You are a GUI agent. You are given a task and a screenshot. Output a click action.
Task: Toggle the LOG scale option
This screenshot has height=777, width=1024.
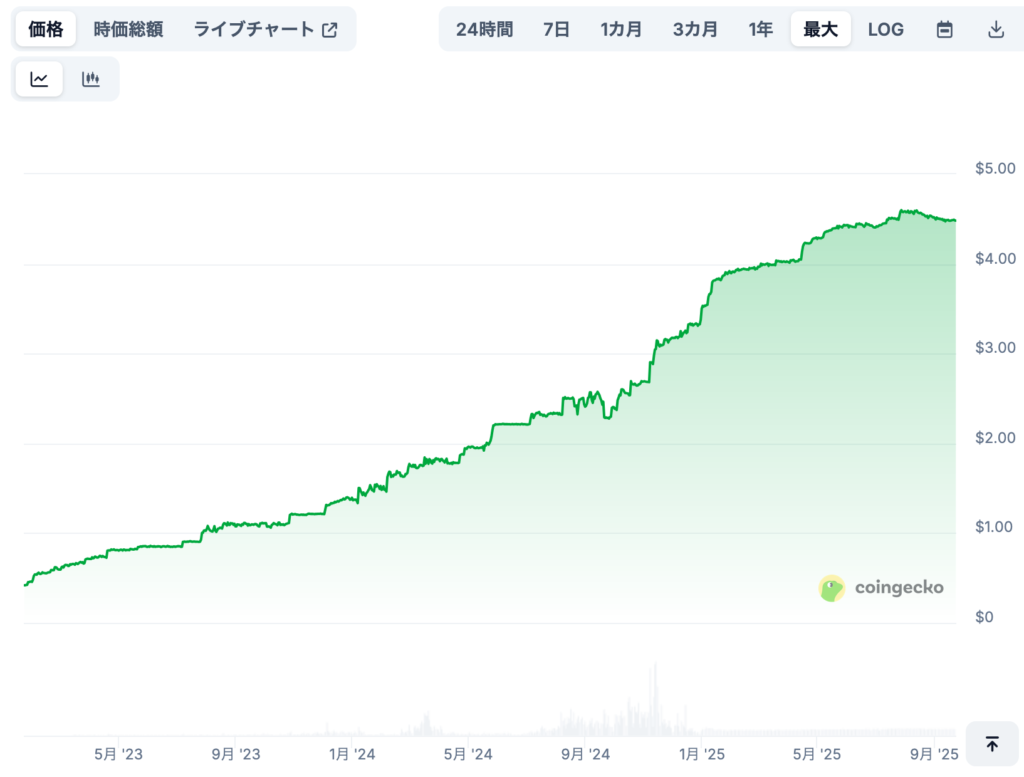[x=885, y=29]
